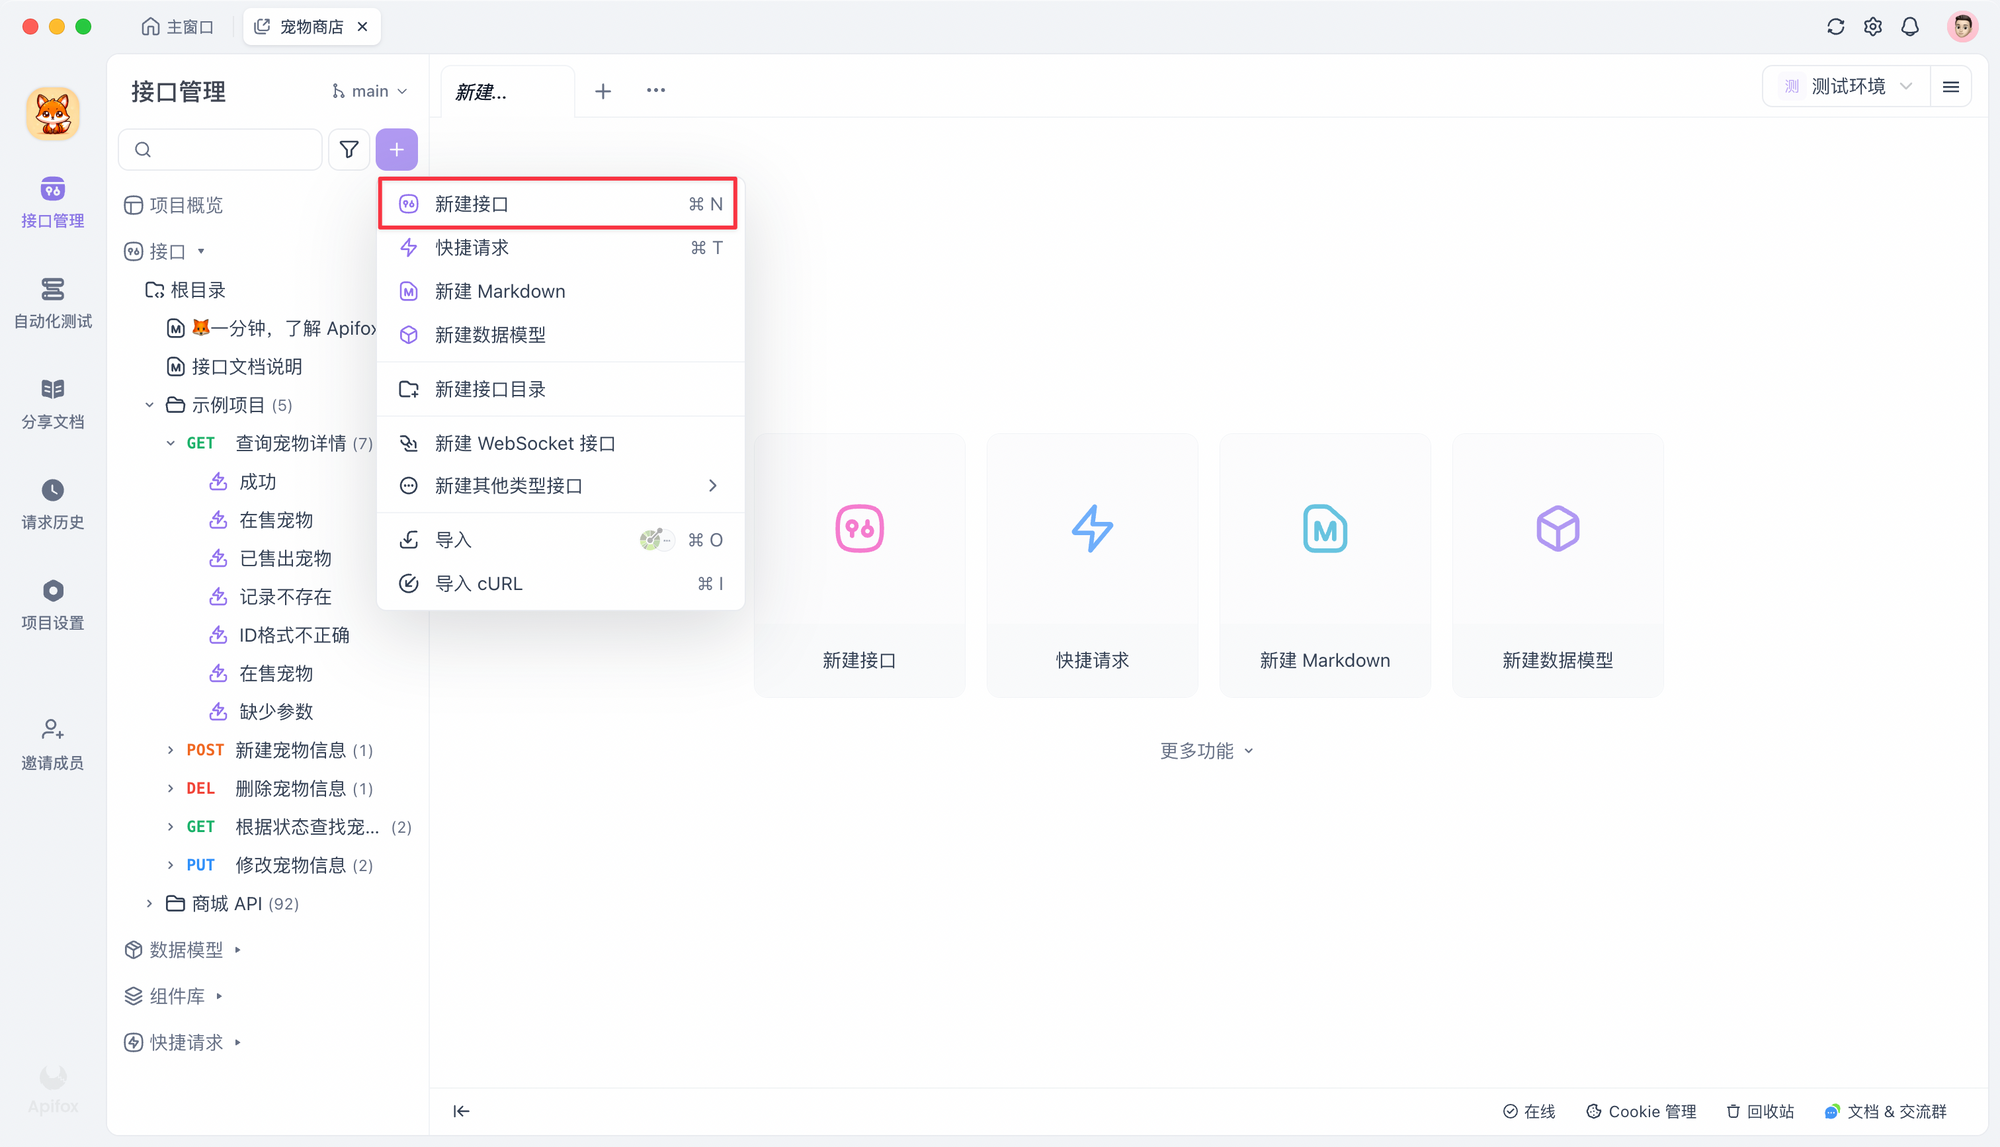Click the purple plus add button

(x=397, y=149)
